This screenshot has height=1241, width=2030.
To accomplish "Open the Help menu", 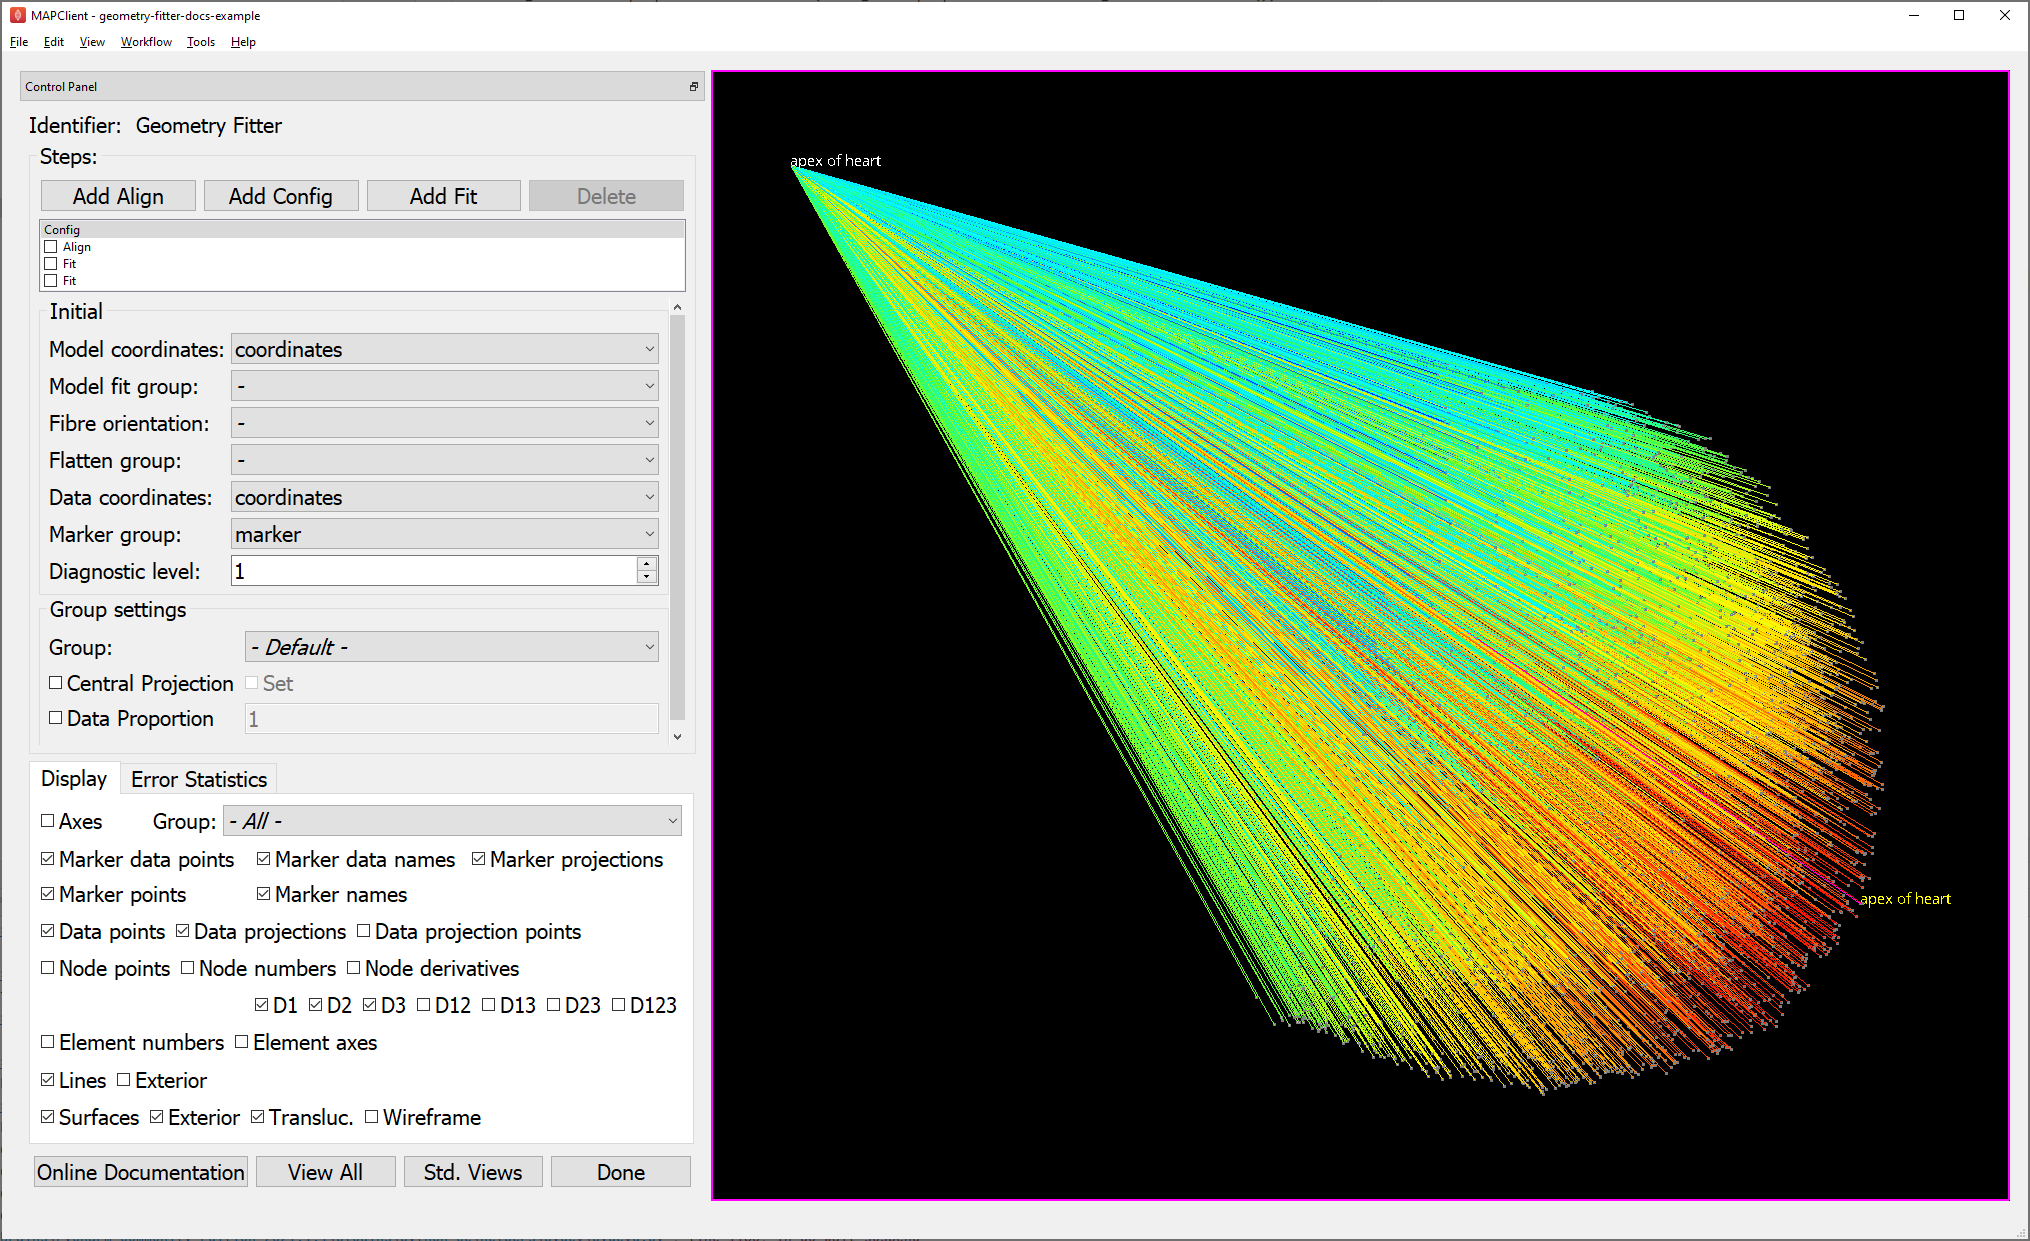I will 243,42.
